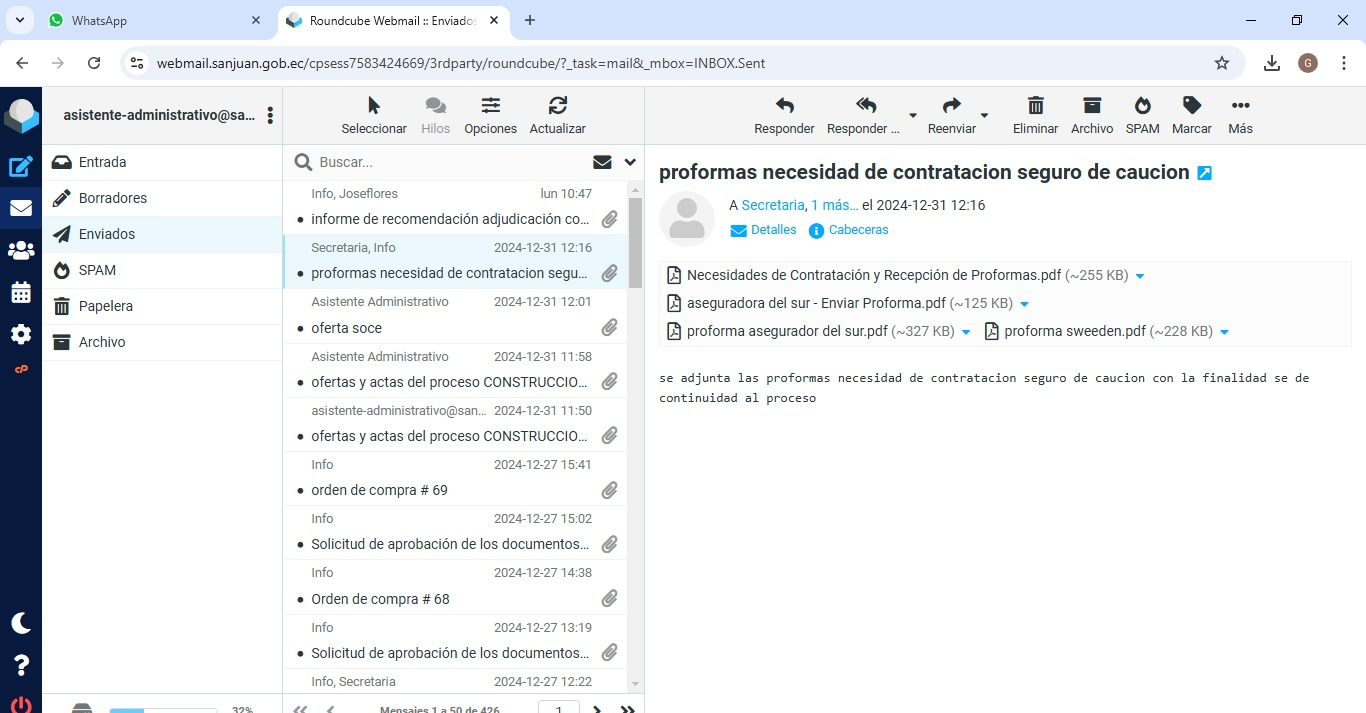Toggle Seleccionar selection mode
The image size is (1366, 713).
(x=374, y=106)
